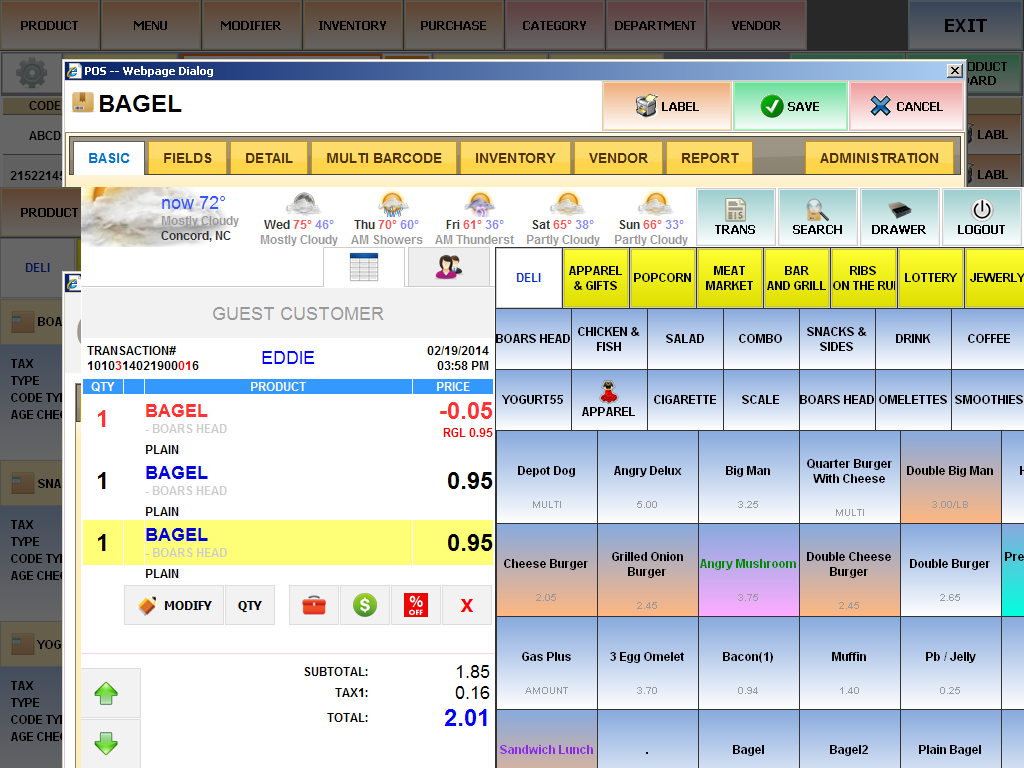Open the customers people icon tab
Image resolution: width=1024 pixels, height=768 pixels.
pos(449,268)
